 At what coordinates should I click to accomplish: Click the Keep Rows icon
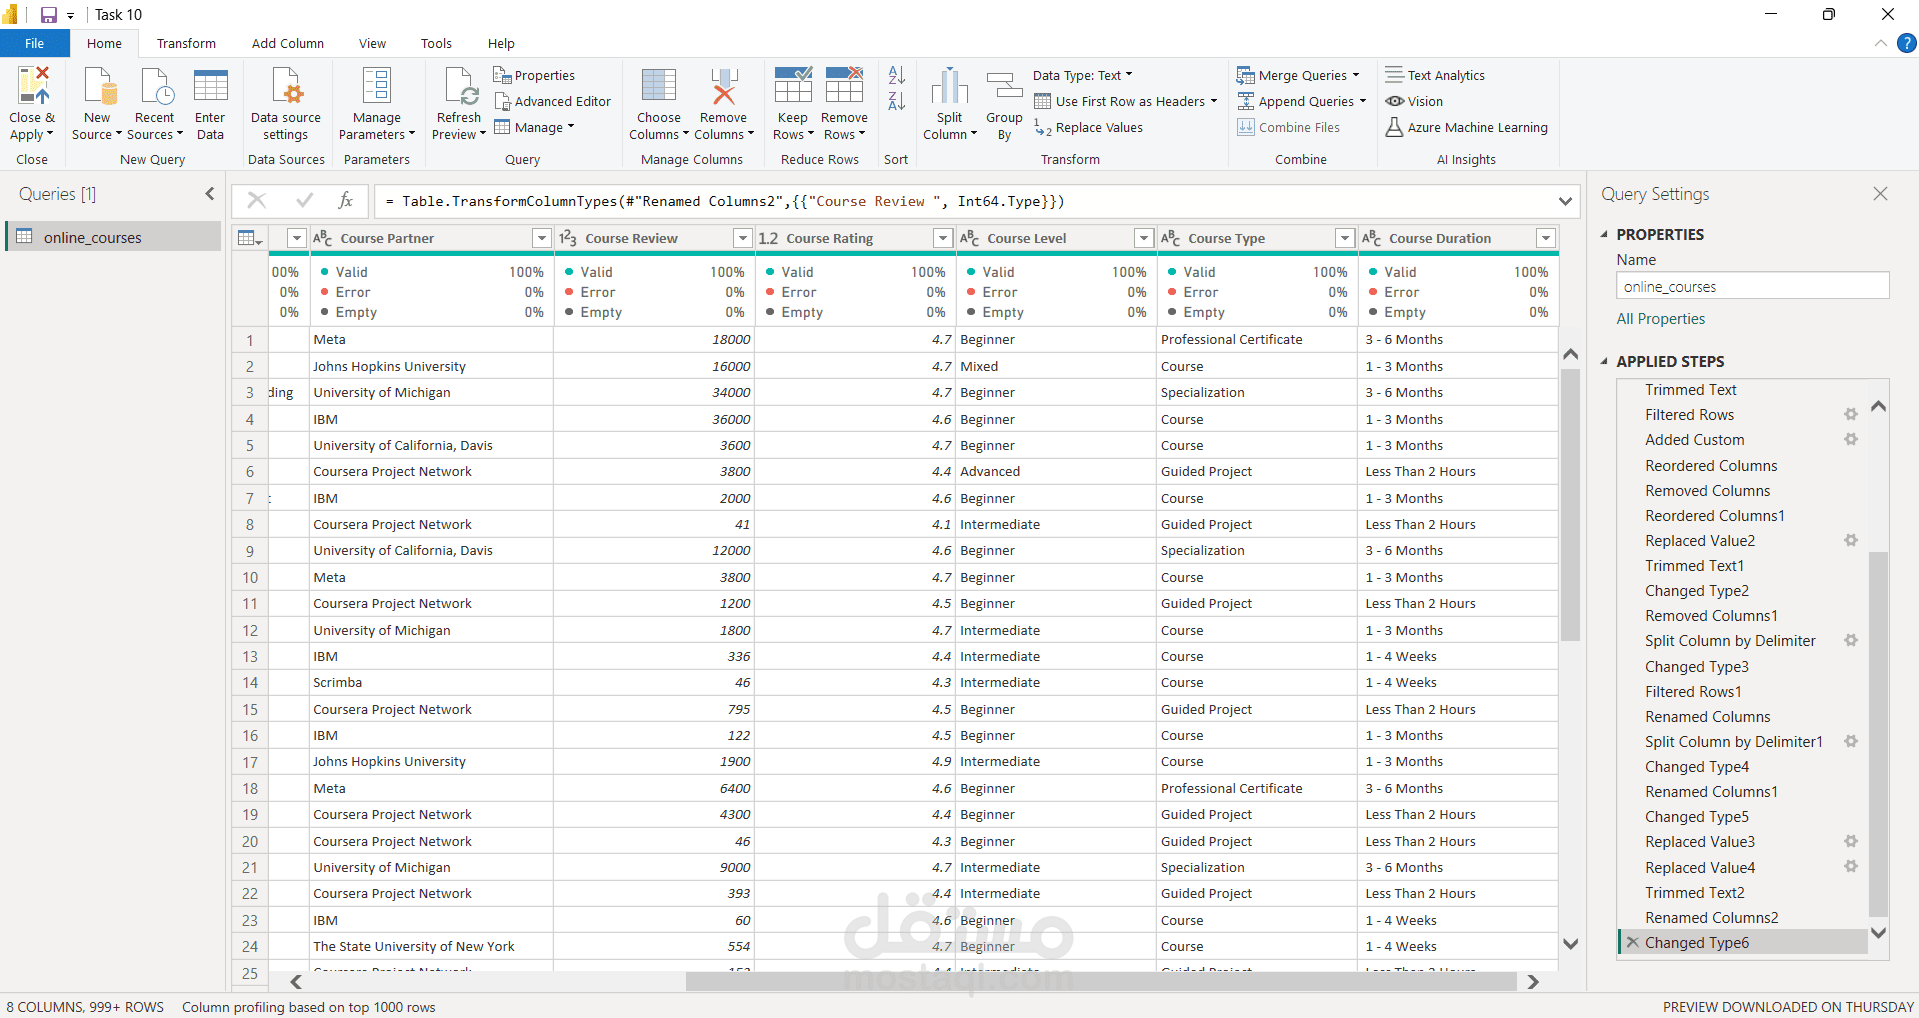(792, 88)
